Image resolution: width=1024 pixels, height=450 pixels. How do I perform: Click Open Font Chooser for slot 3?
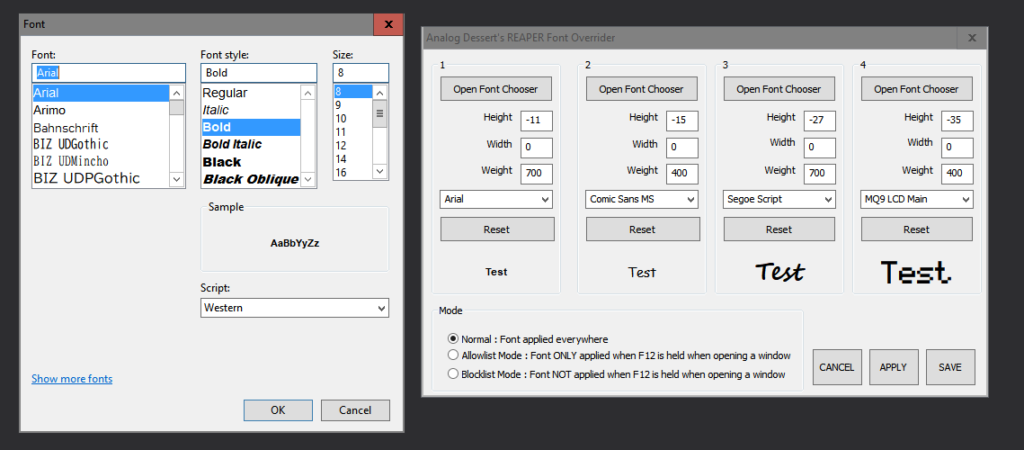point(778,89)
